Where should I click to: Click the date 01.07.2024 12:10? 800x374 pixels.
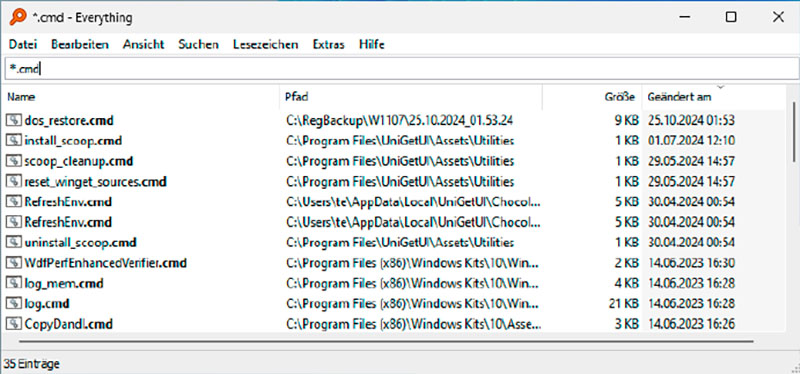[x=691, y=141]
